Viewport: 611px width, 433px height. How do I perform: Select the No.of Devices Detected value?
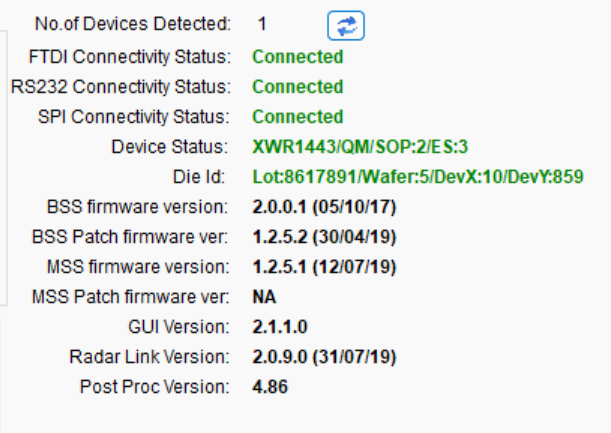point(262,24)
